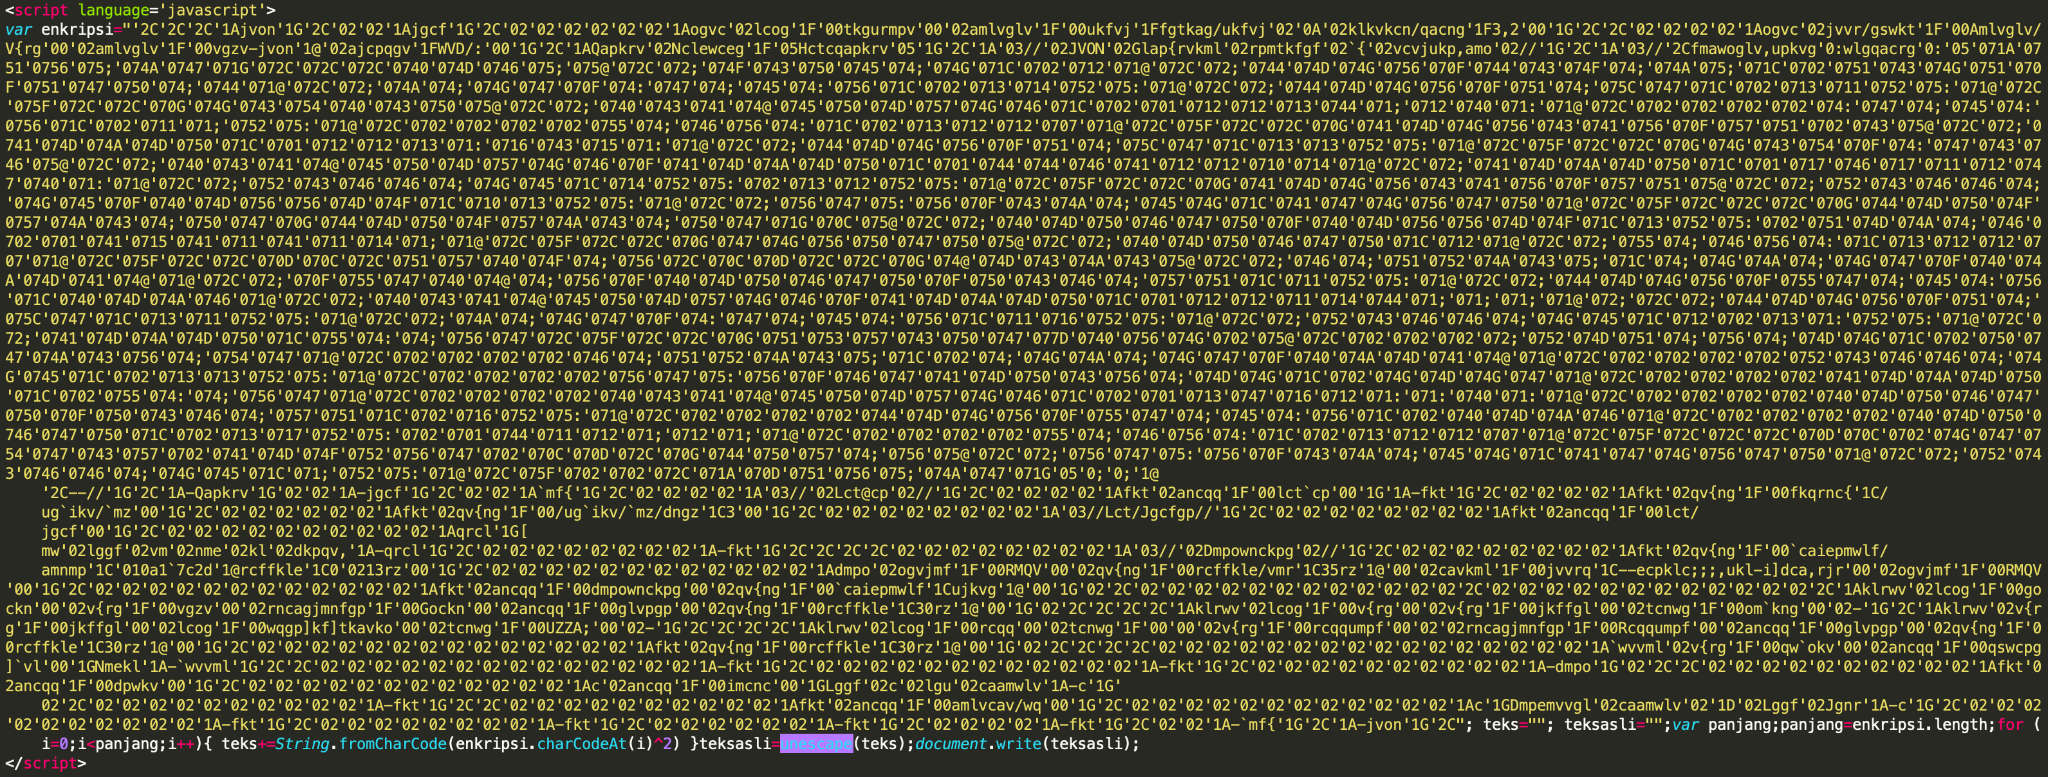The height and width of the screenshot is (777, 2048).
Task: Click teksasli inside document.write parentheses
Action: [1086, 744]
